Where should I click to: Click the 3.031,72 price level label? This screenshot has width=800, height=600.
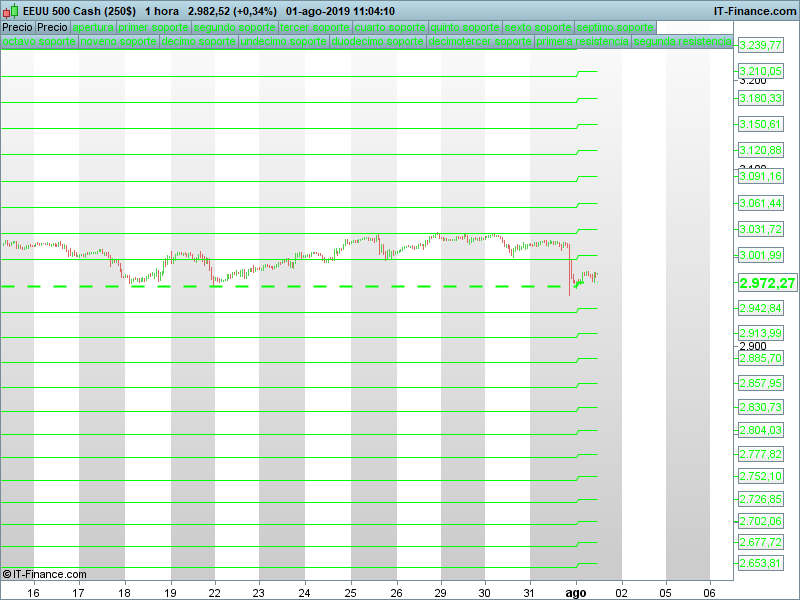(x=761, y=229)
